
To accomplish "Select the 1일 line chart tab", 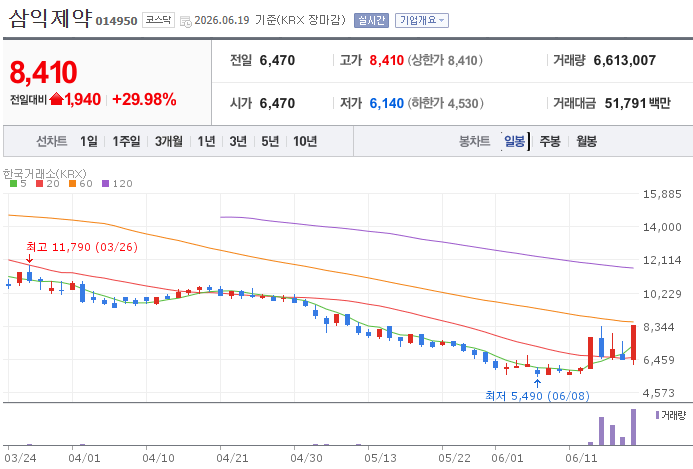I will pos(88,141).
